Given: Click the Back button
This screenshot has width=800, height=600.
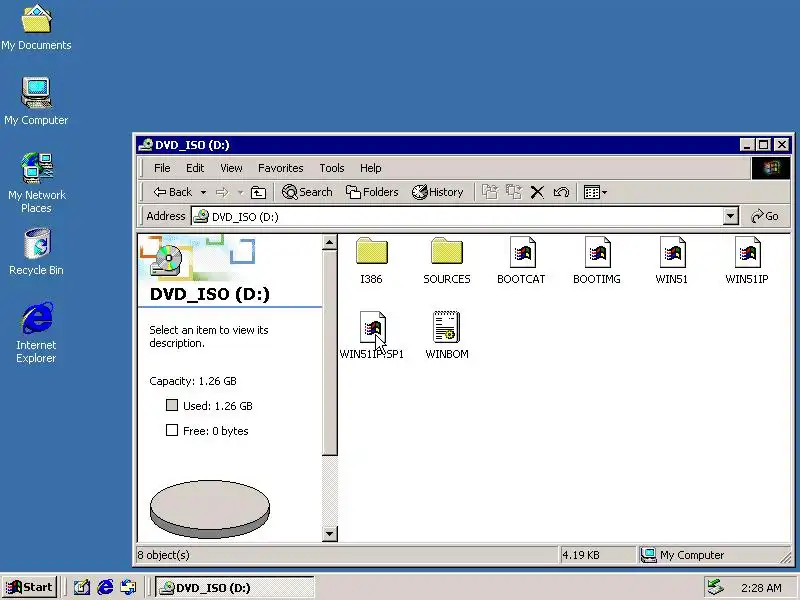Looking at the screenshot, I should click(173, 192).
